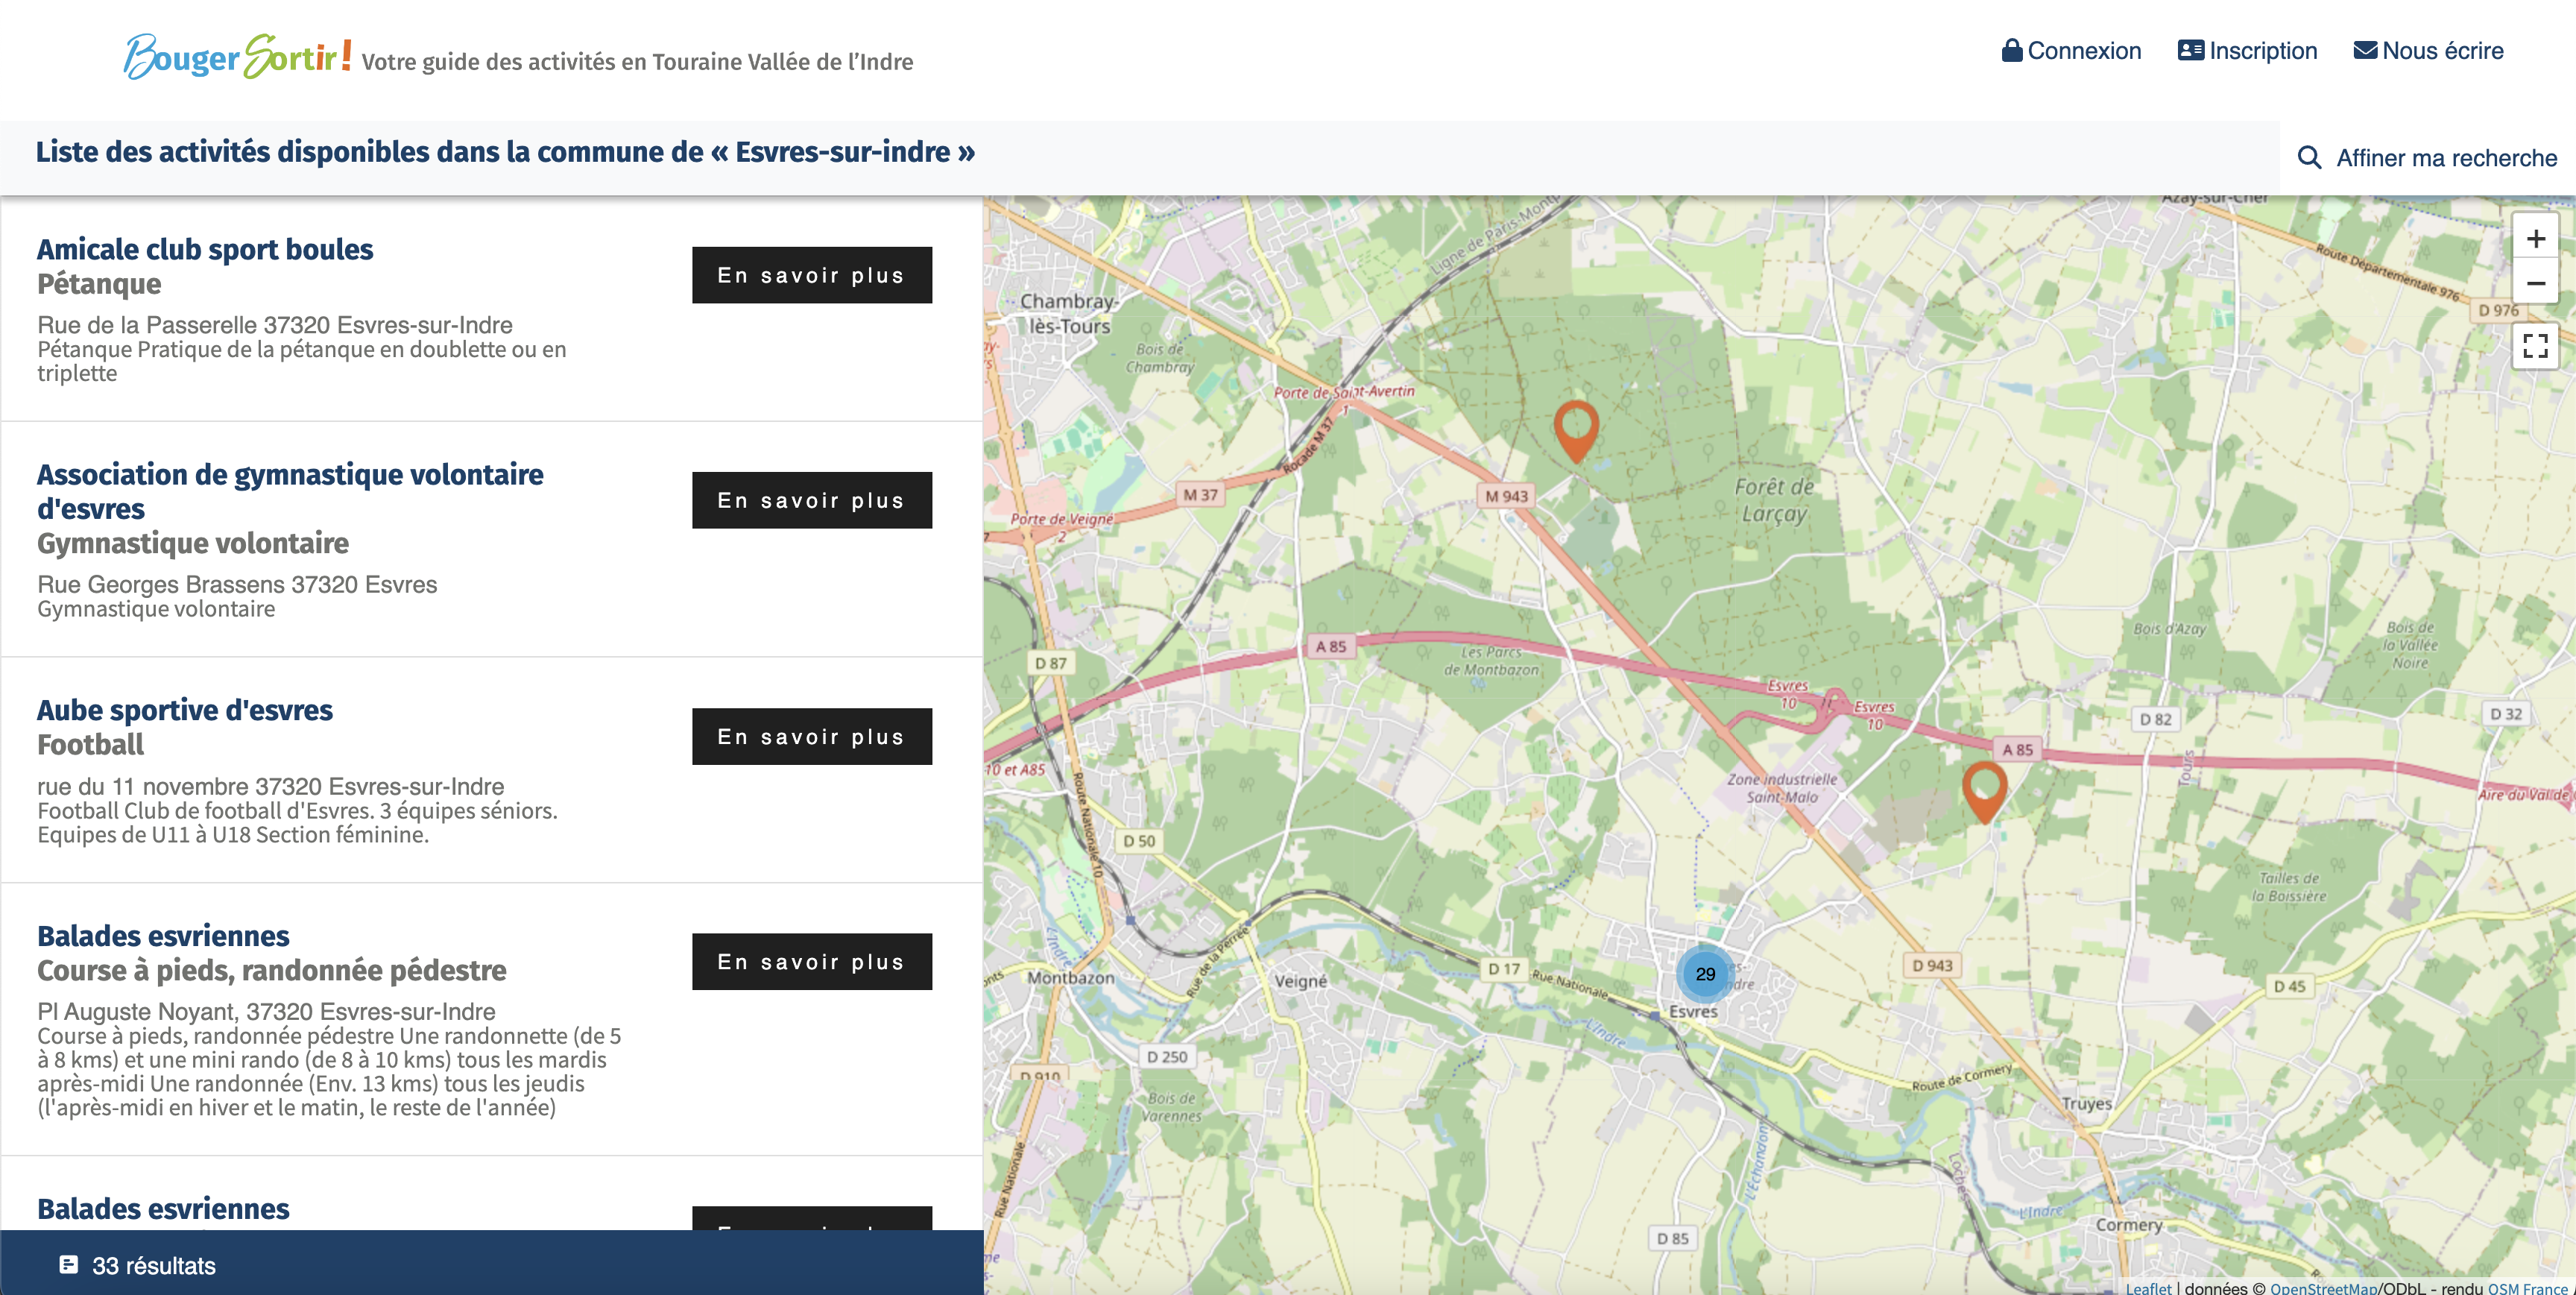
Task: Click the BougerSortir logo
Action: pyautogui.click(x=238, y=56)
